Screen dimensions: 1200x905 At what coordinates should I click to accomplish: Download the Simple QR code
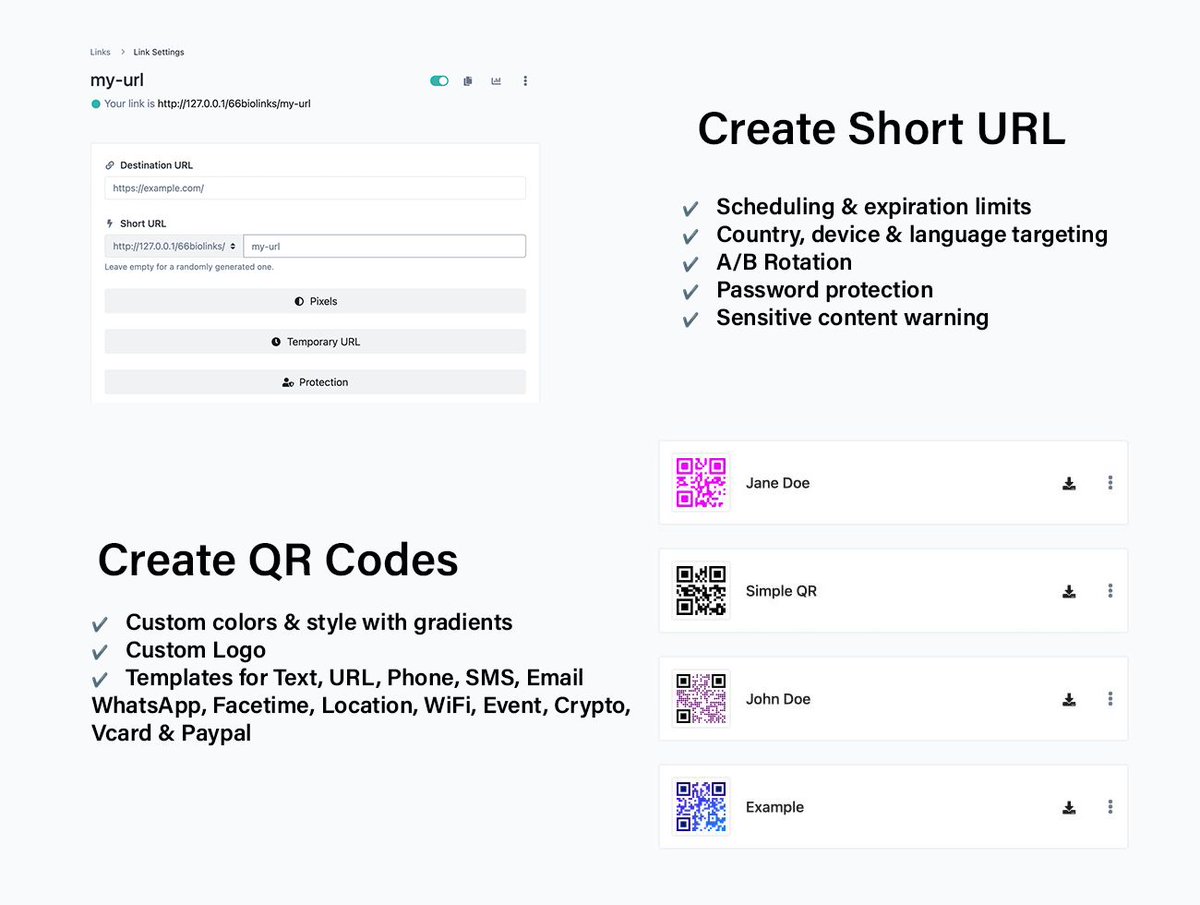[x=1069, y=592]
